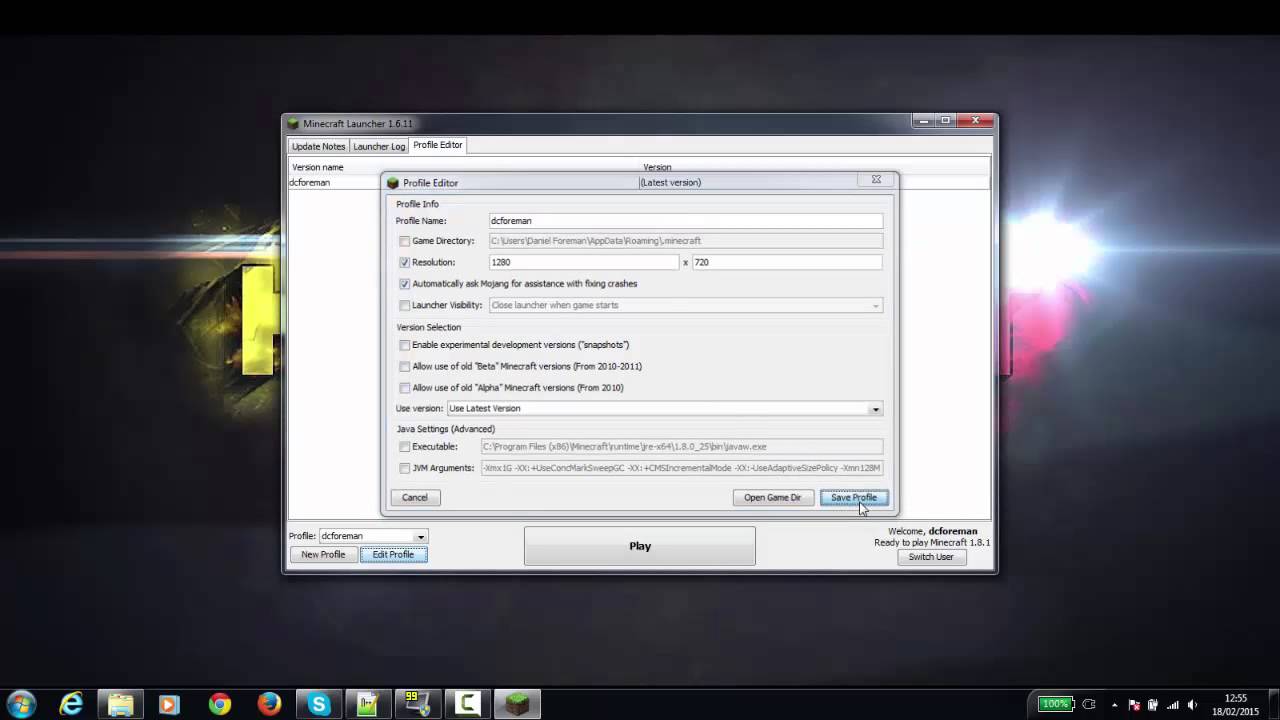Open Camtasia from the taskbar
This screenshot has width=1280, height=720.
point(467,704)
